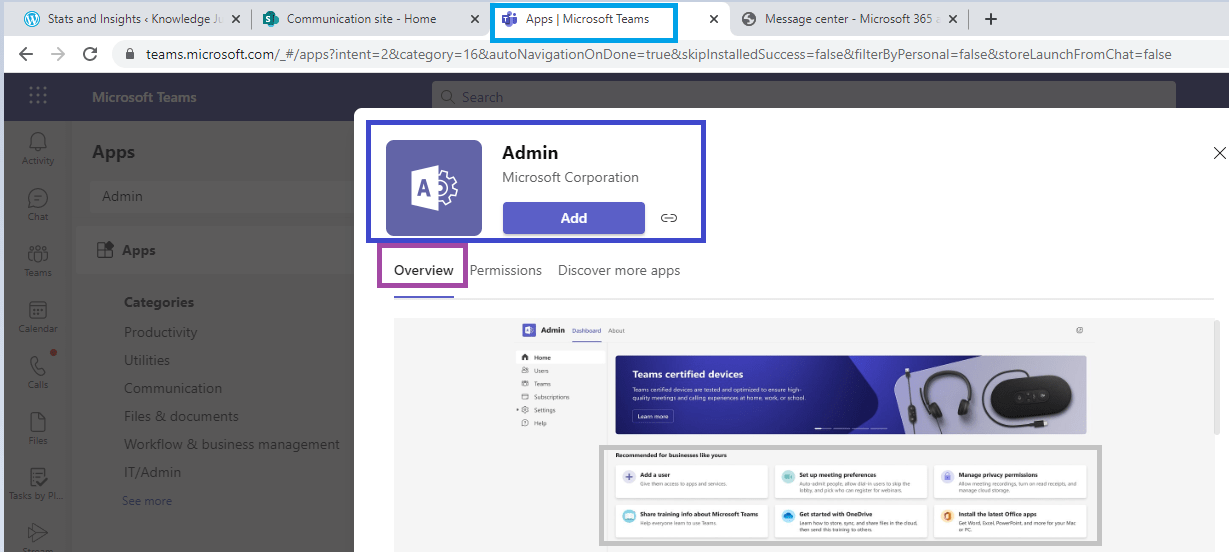1229x552 pixels.
Task: Click the Apps section row
Action: coord(214,250)
